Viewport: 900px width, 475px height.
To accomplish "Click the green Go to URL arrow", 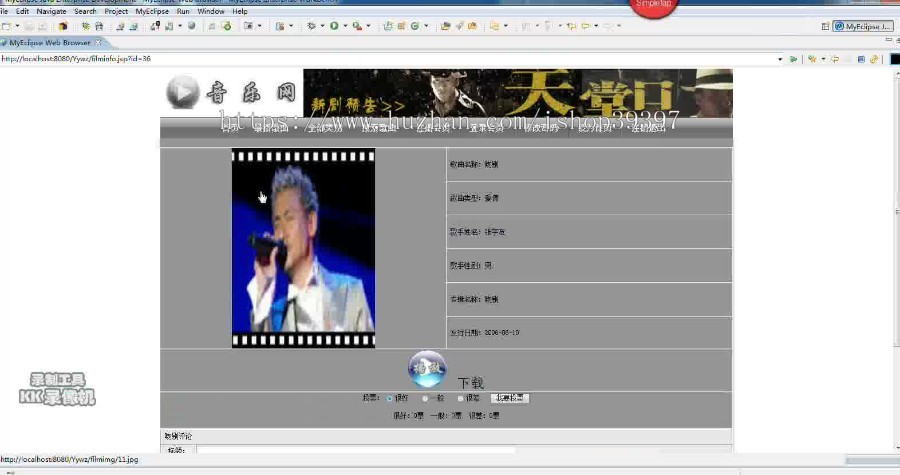I will pos(793,59).
